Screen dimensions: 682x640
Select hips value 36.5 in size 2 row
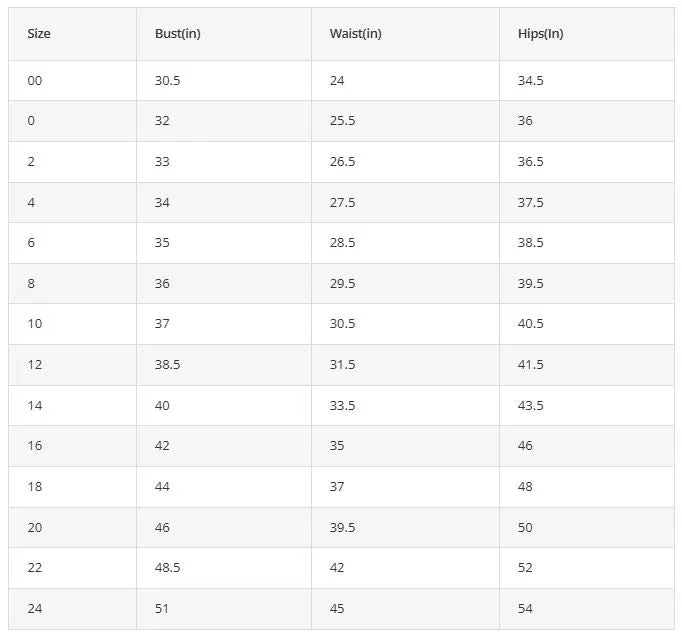coord(530,161)
